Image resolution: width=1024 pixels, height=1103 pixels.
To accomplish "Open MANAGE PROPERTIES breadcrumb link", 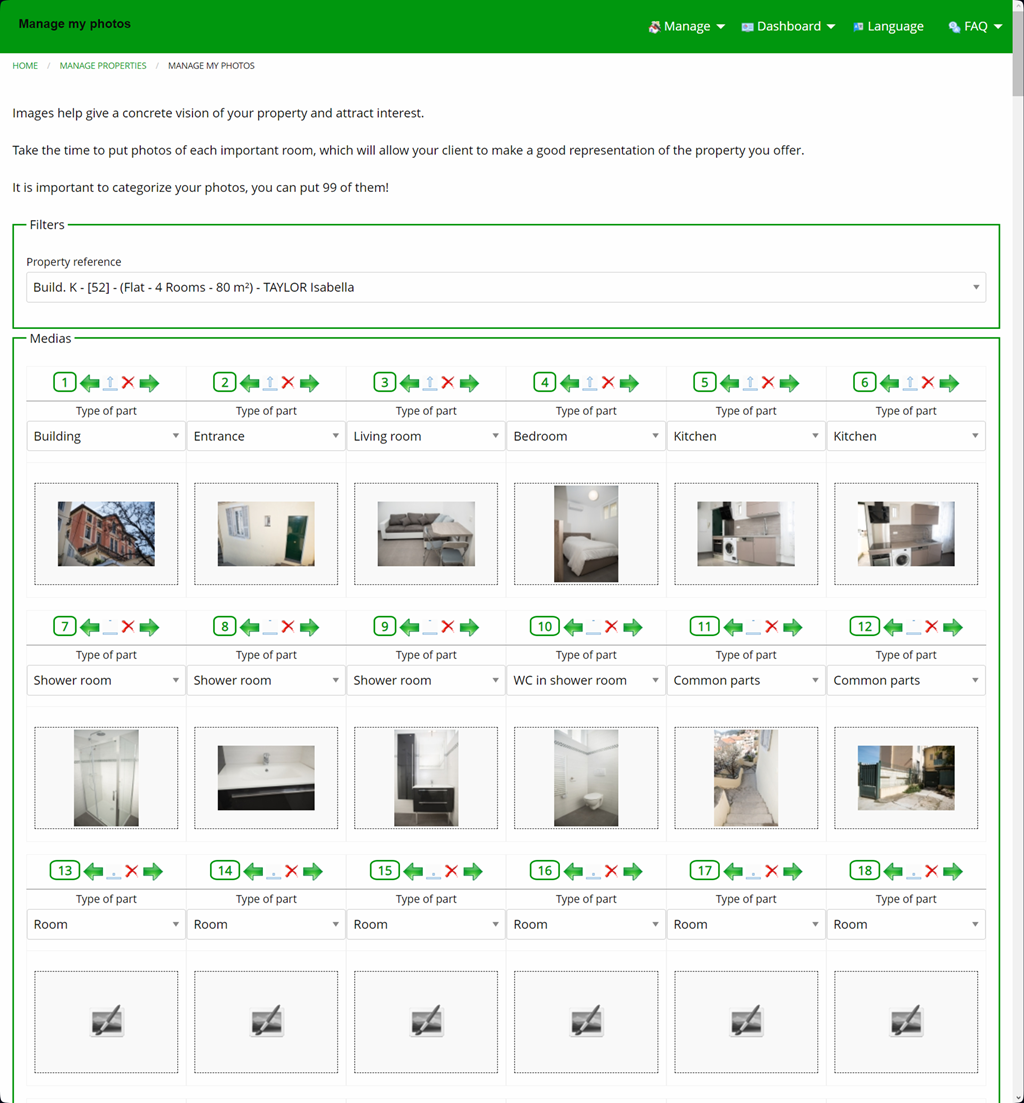I will tap(103, 65).
